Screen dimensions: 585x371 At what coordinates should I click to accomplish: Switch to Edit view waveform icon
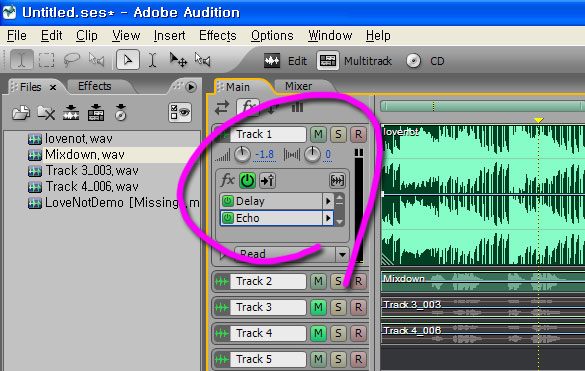click(272, 61)
